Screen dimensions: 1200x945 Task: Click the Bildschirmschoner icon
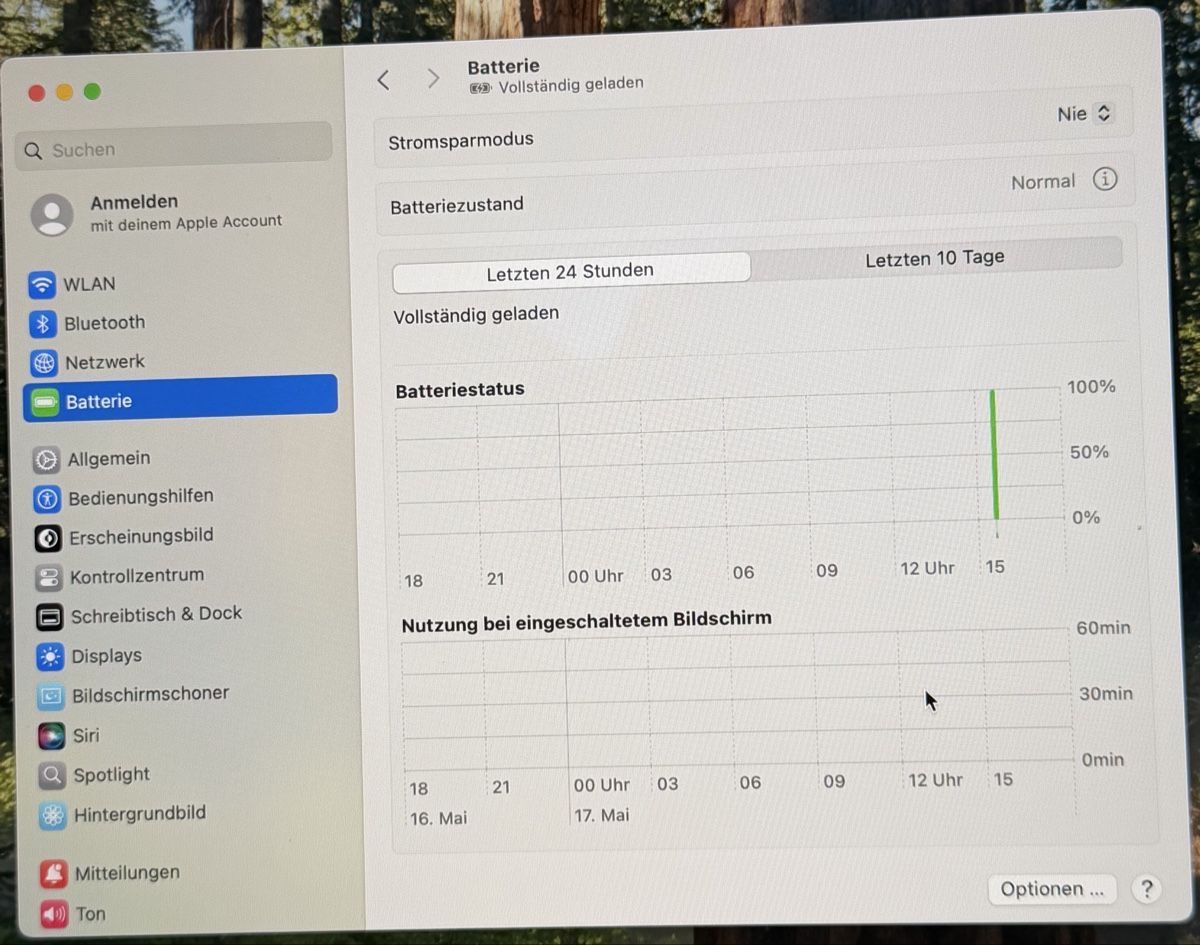point(51,696)
